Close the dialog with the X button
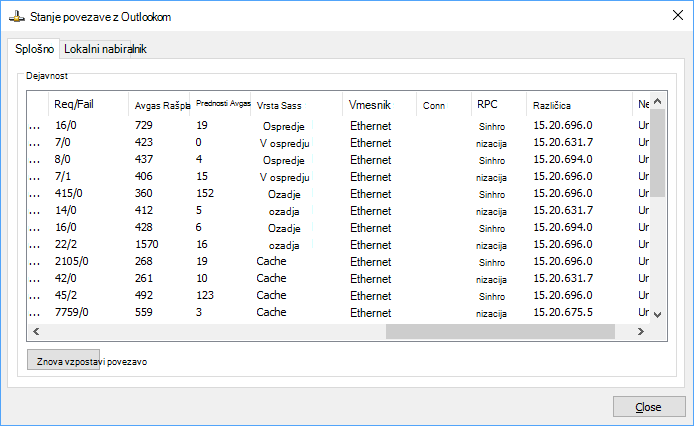This screenshot has height=426, width=694. (678, 15)
